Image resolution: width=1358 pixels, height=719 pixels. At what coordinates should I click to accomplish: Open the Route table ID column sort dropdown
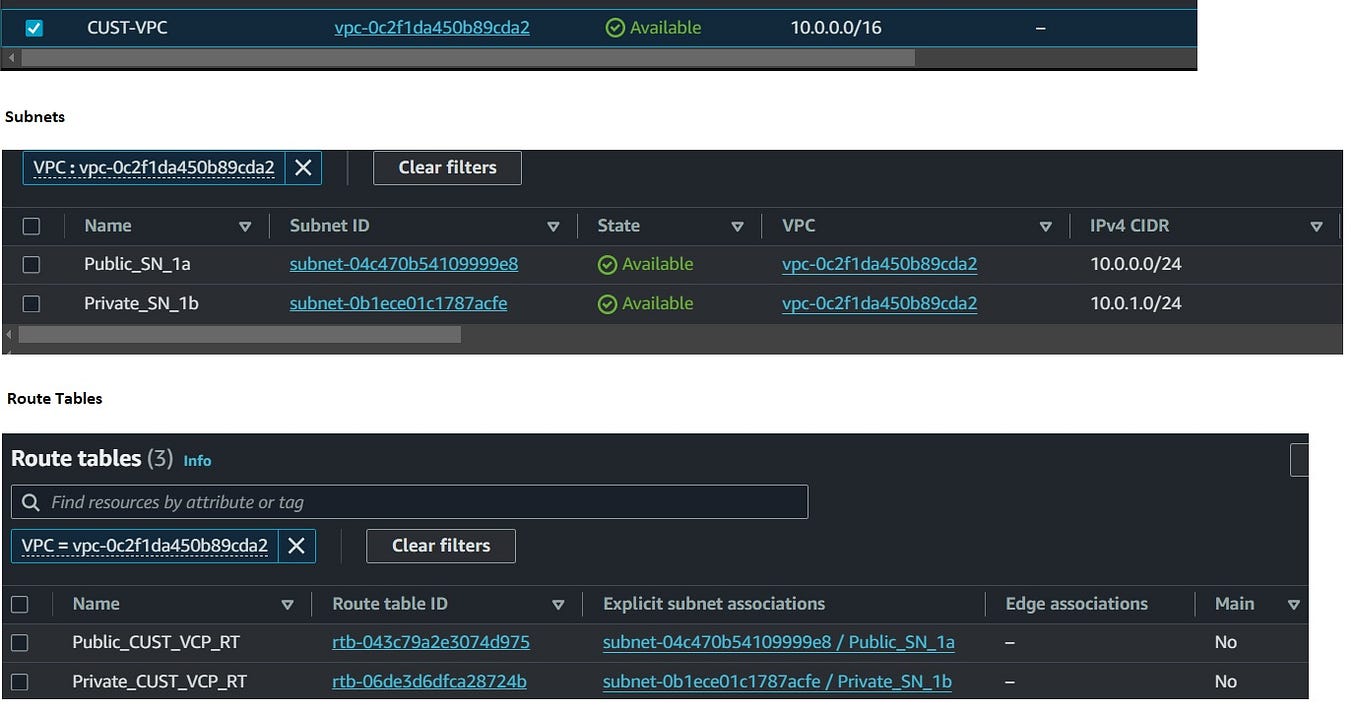(559, 604)
